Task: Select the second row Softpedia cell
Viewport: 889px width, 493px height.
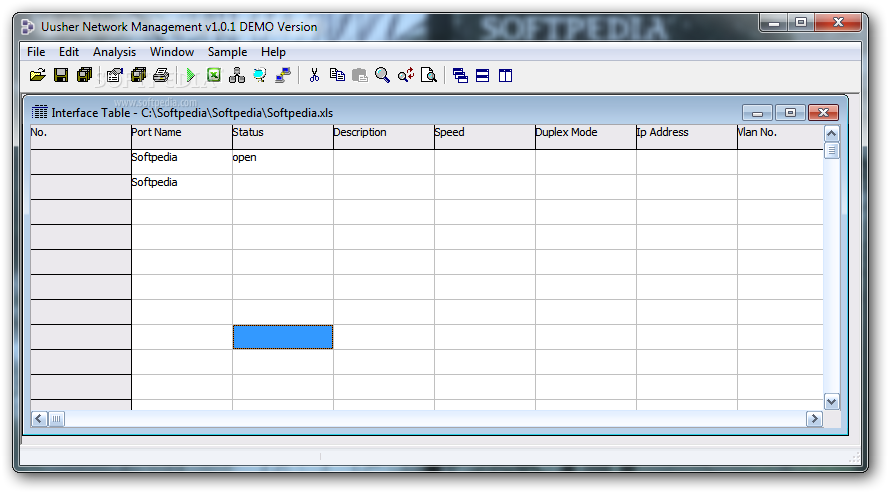Action: (x=182, y=187)
